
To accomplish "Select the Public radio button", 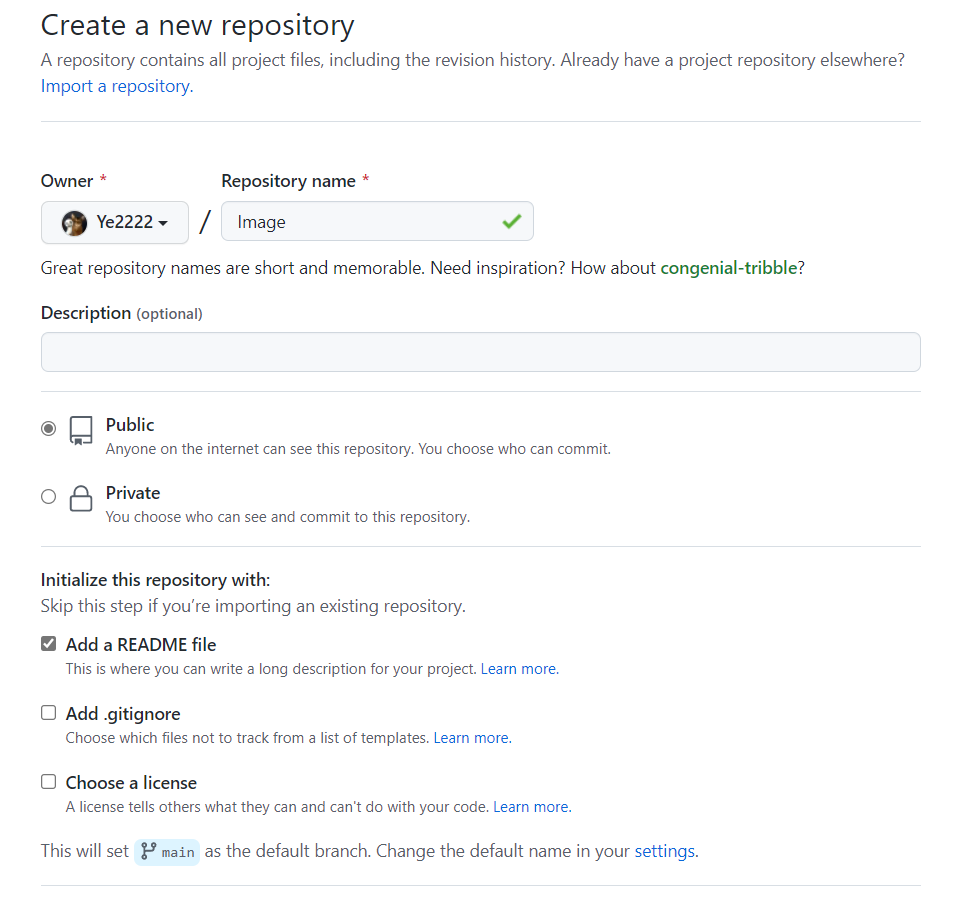I will pyautogui.click(x=48, y=428).
